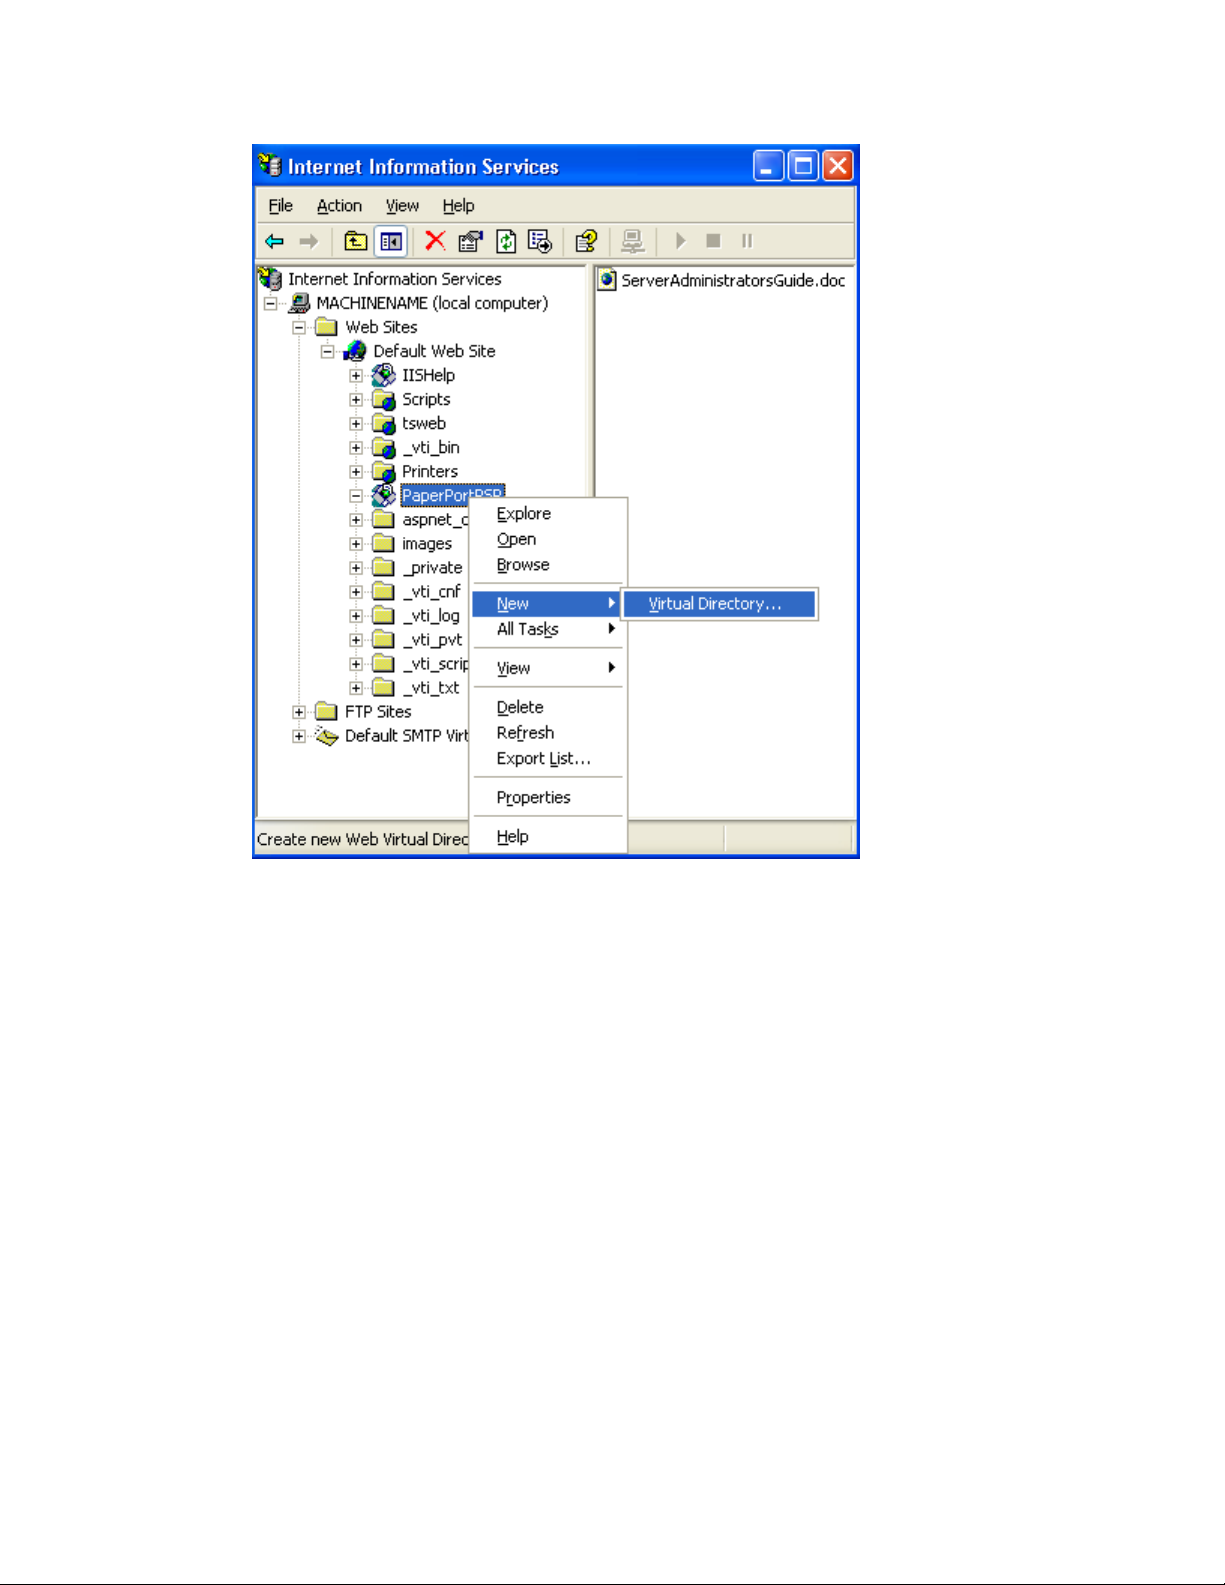1225x1585 pixels.
Task: Click the IIS icon in the title bar
Action: pyautogui.click(x=270, y=165)
